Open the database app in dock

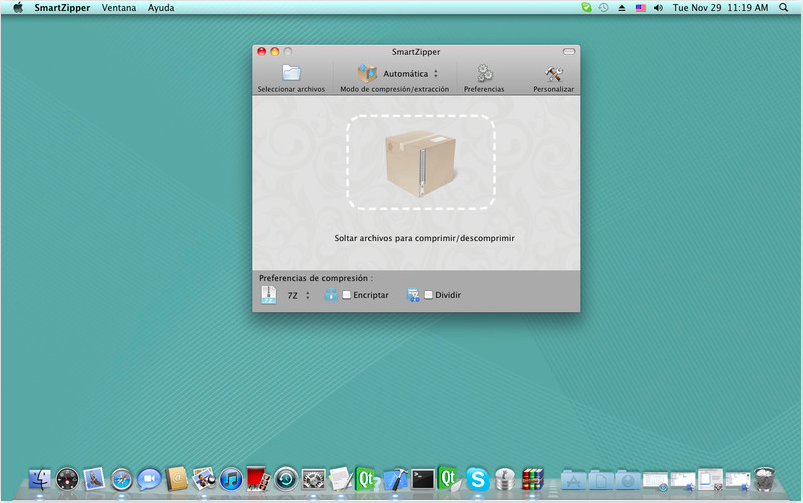click(505, 480)
